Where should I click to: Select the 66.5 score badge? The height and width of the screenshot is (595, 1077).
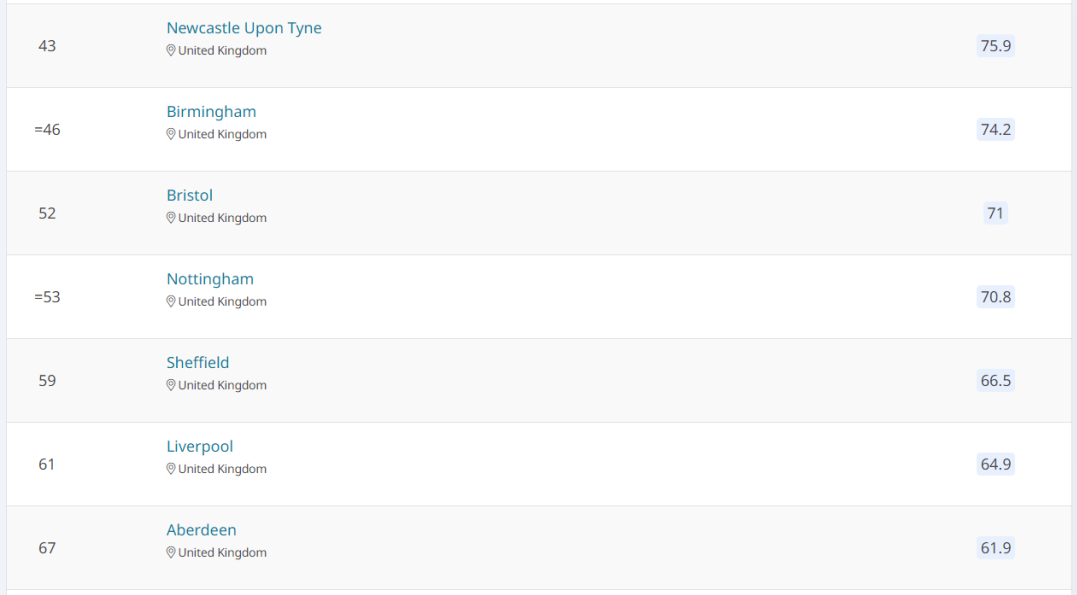coord(995,381)
